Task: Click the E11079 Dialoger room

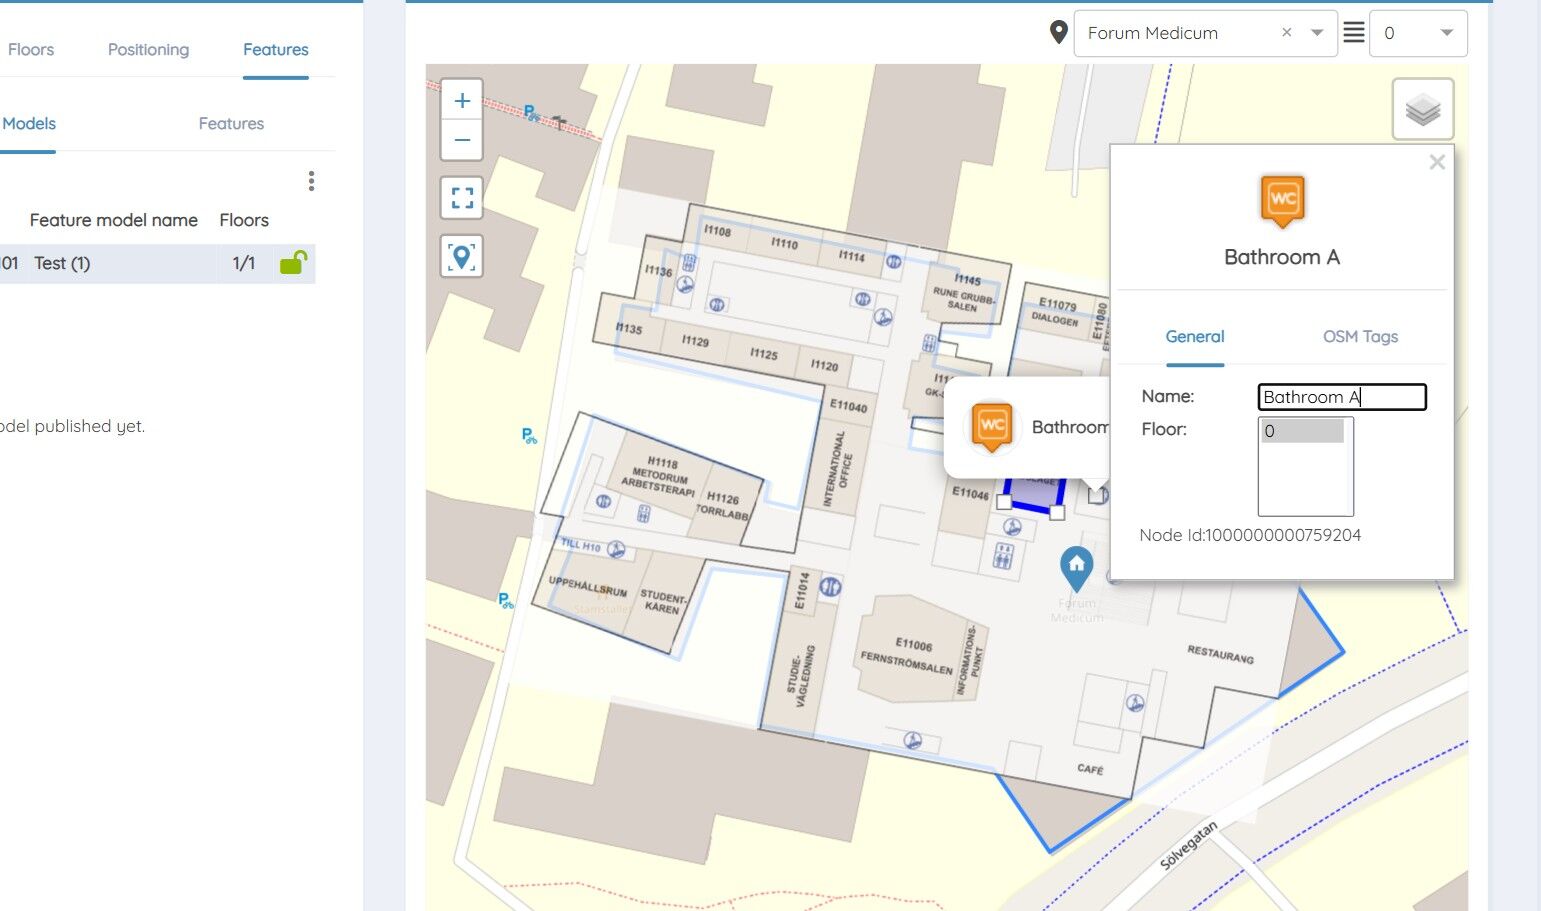Action: (1055, 312)
